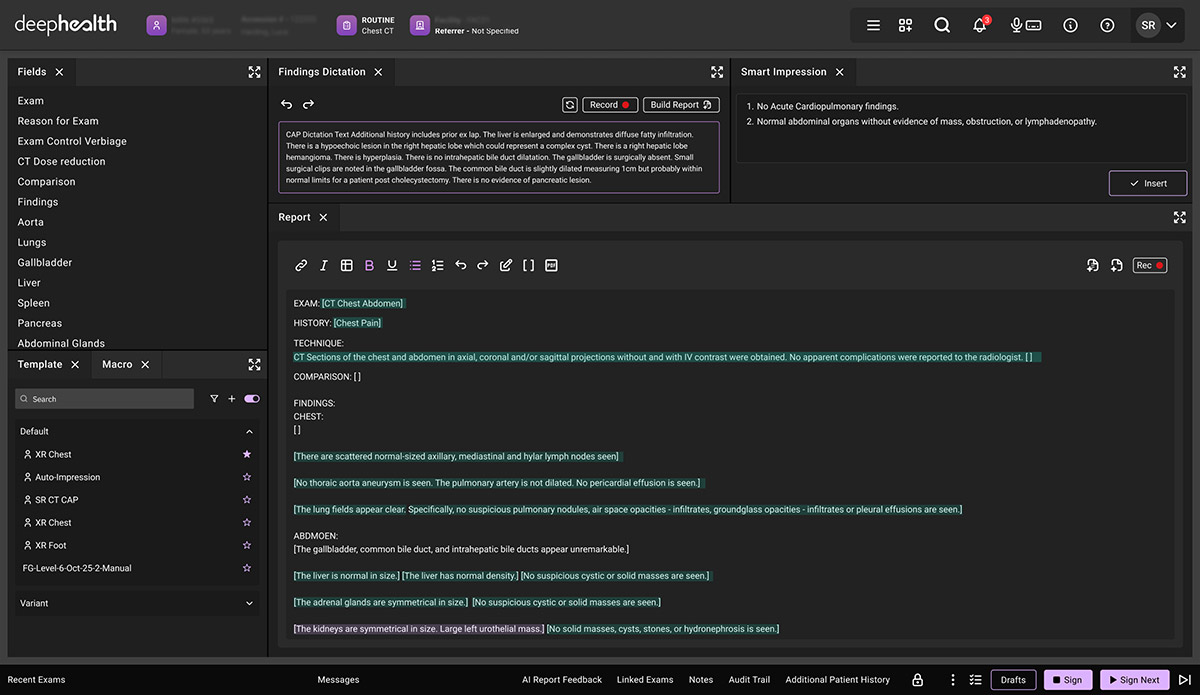1200x695 pixels.
Task: Click the lock icon in bottom bar
Action: pos(917,680)
